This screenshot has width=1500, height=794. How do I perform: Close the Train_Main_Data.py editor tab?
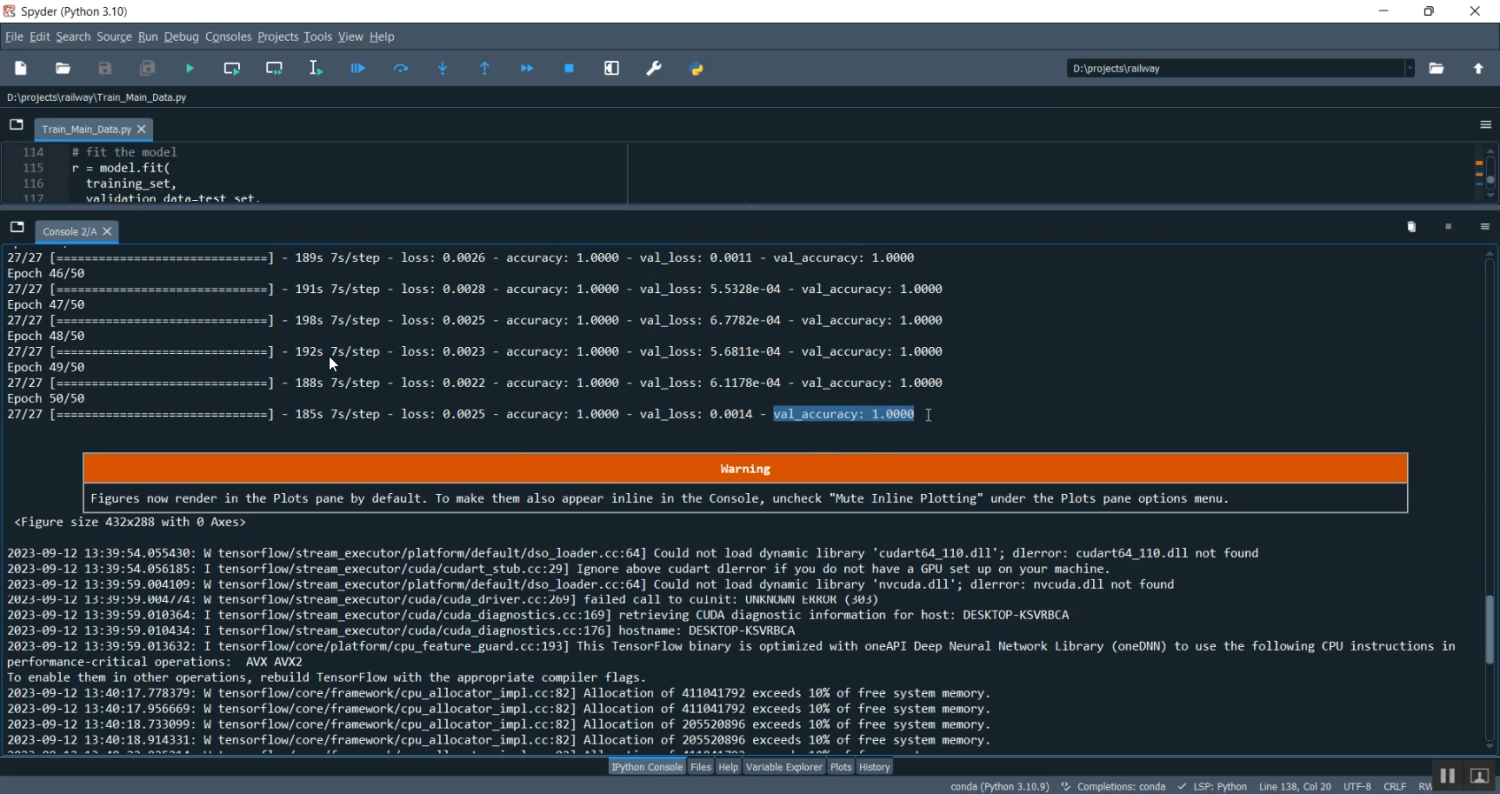(141, 129)
